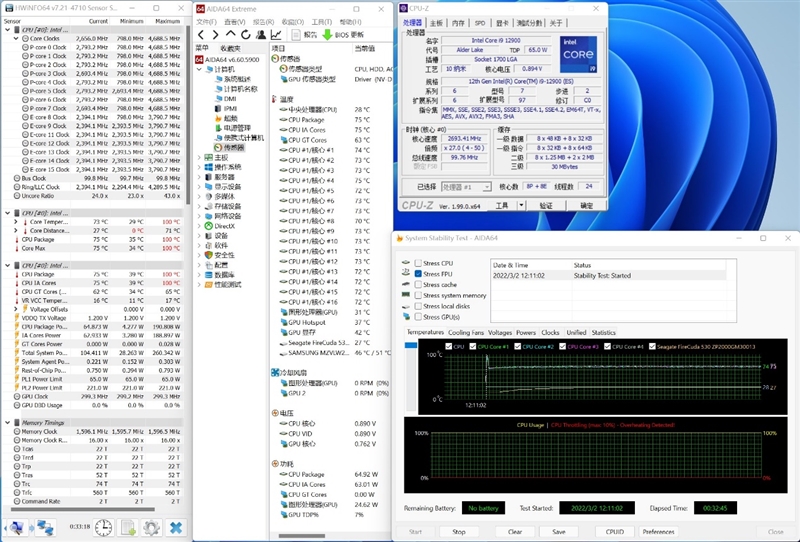
Task: Enable Stress local disks checkbox
Action: click(x=418, y=306)
